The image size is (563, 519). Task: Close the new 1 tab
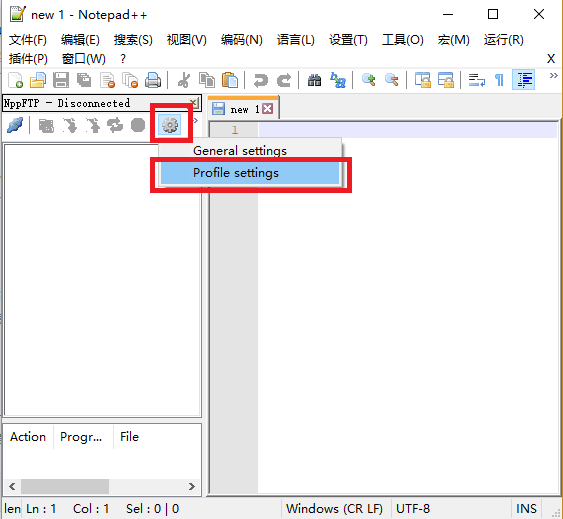(267, 108)
